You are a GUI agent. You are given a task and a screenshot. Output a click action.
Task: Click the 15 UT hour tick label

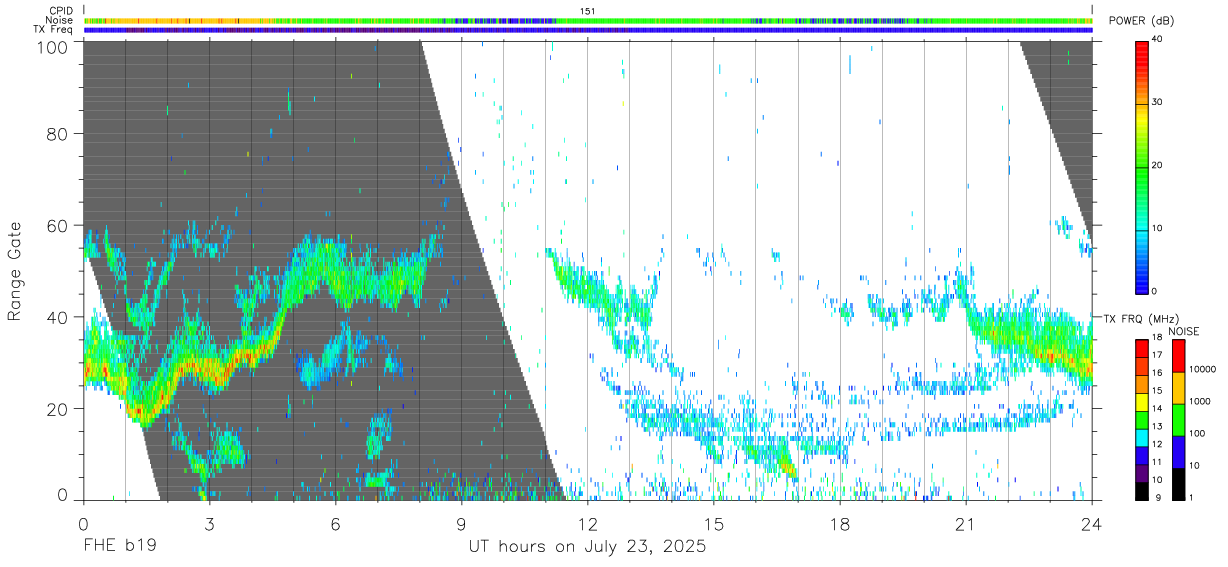coord(713,524)
